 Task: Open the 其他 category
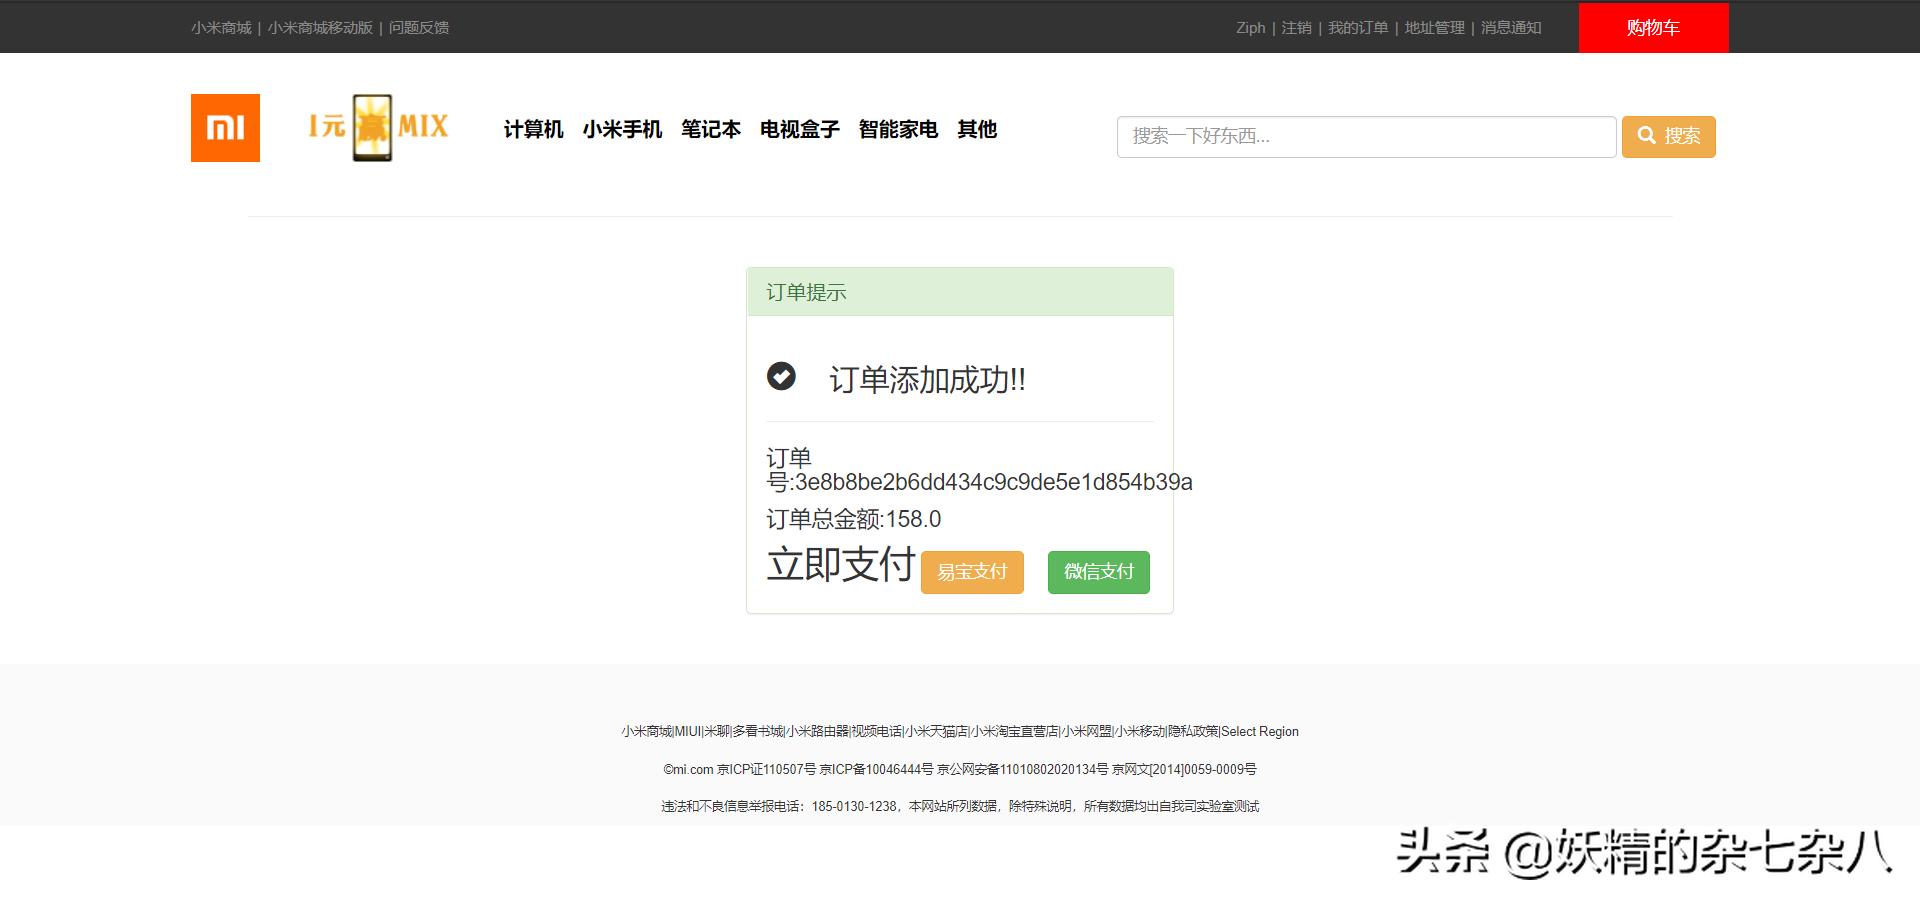pyautogui.click(x=976, y=130)
